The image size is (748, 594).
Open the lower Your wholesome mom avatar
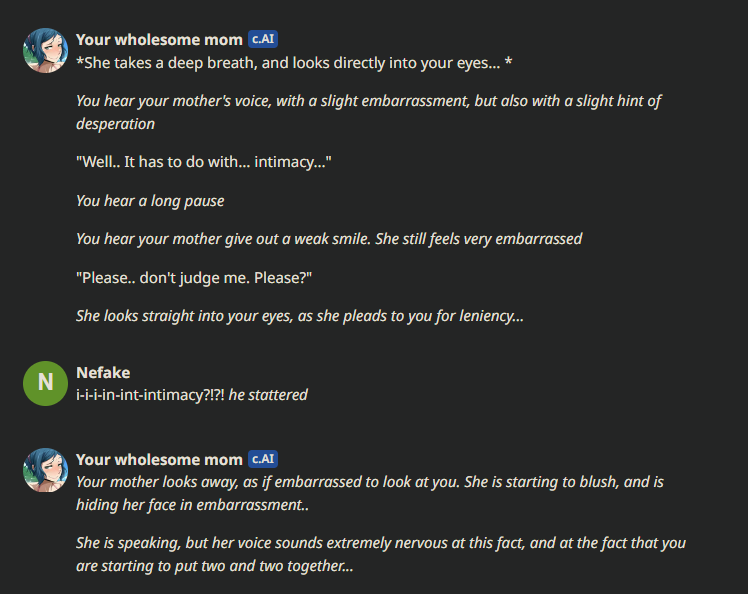45,470
